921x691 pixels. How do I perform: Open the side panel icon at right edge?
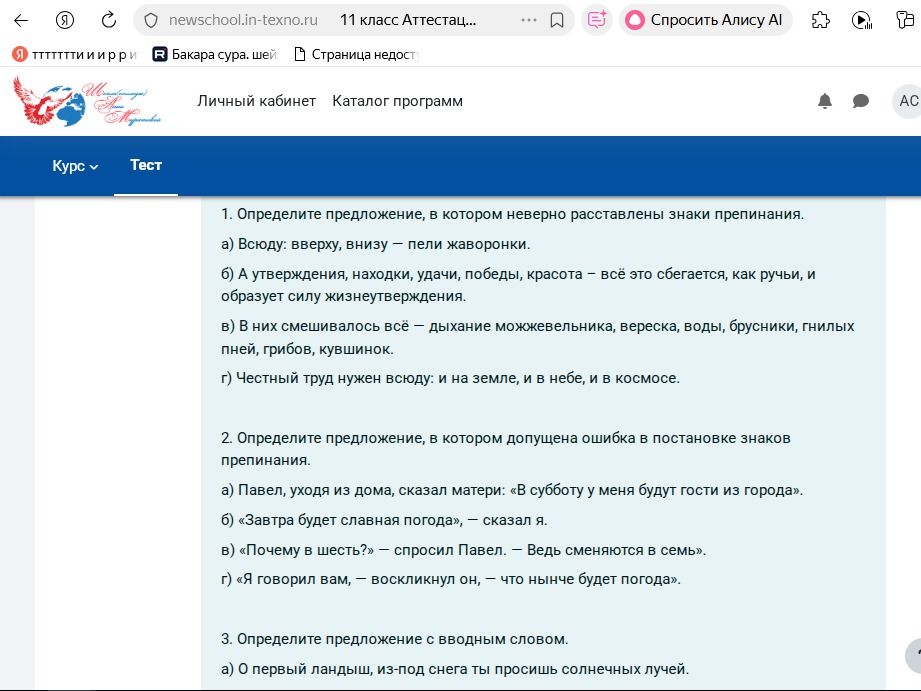click(905, 20)
